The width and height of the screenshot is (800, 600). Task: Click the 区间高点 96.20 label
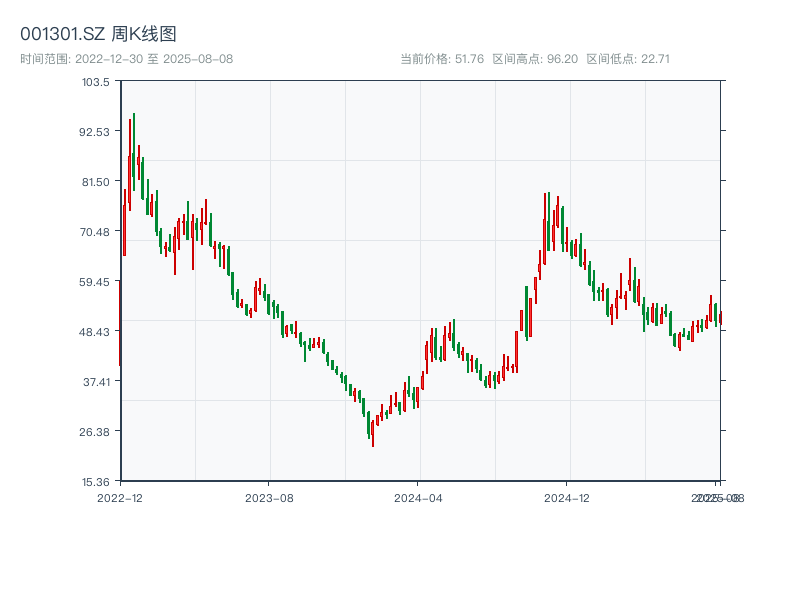pos(535,59)
